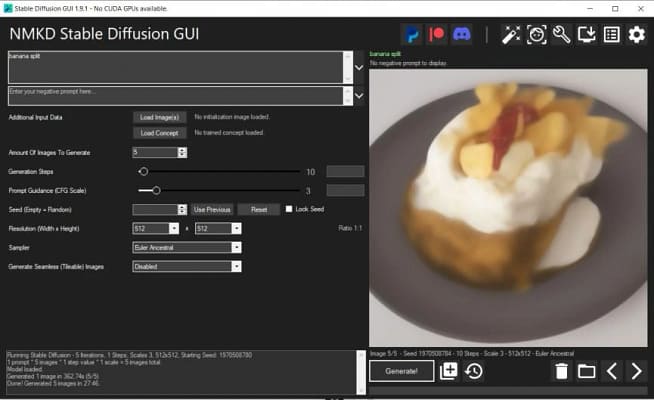Minimize the Stable Diffusion GUI window
This screenshot has width=654, height=400.
click(590, 8)
